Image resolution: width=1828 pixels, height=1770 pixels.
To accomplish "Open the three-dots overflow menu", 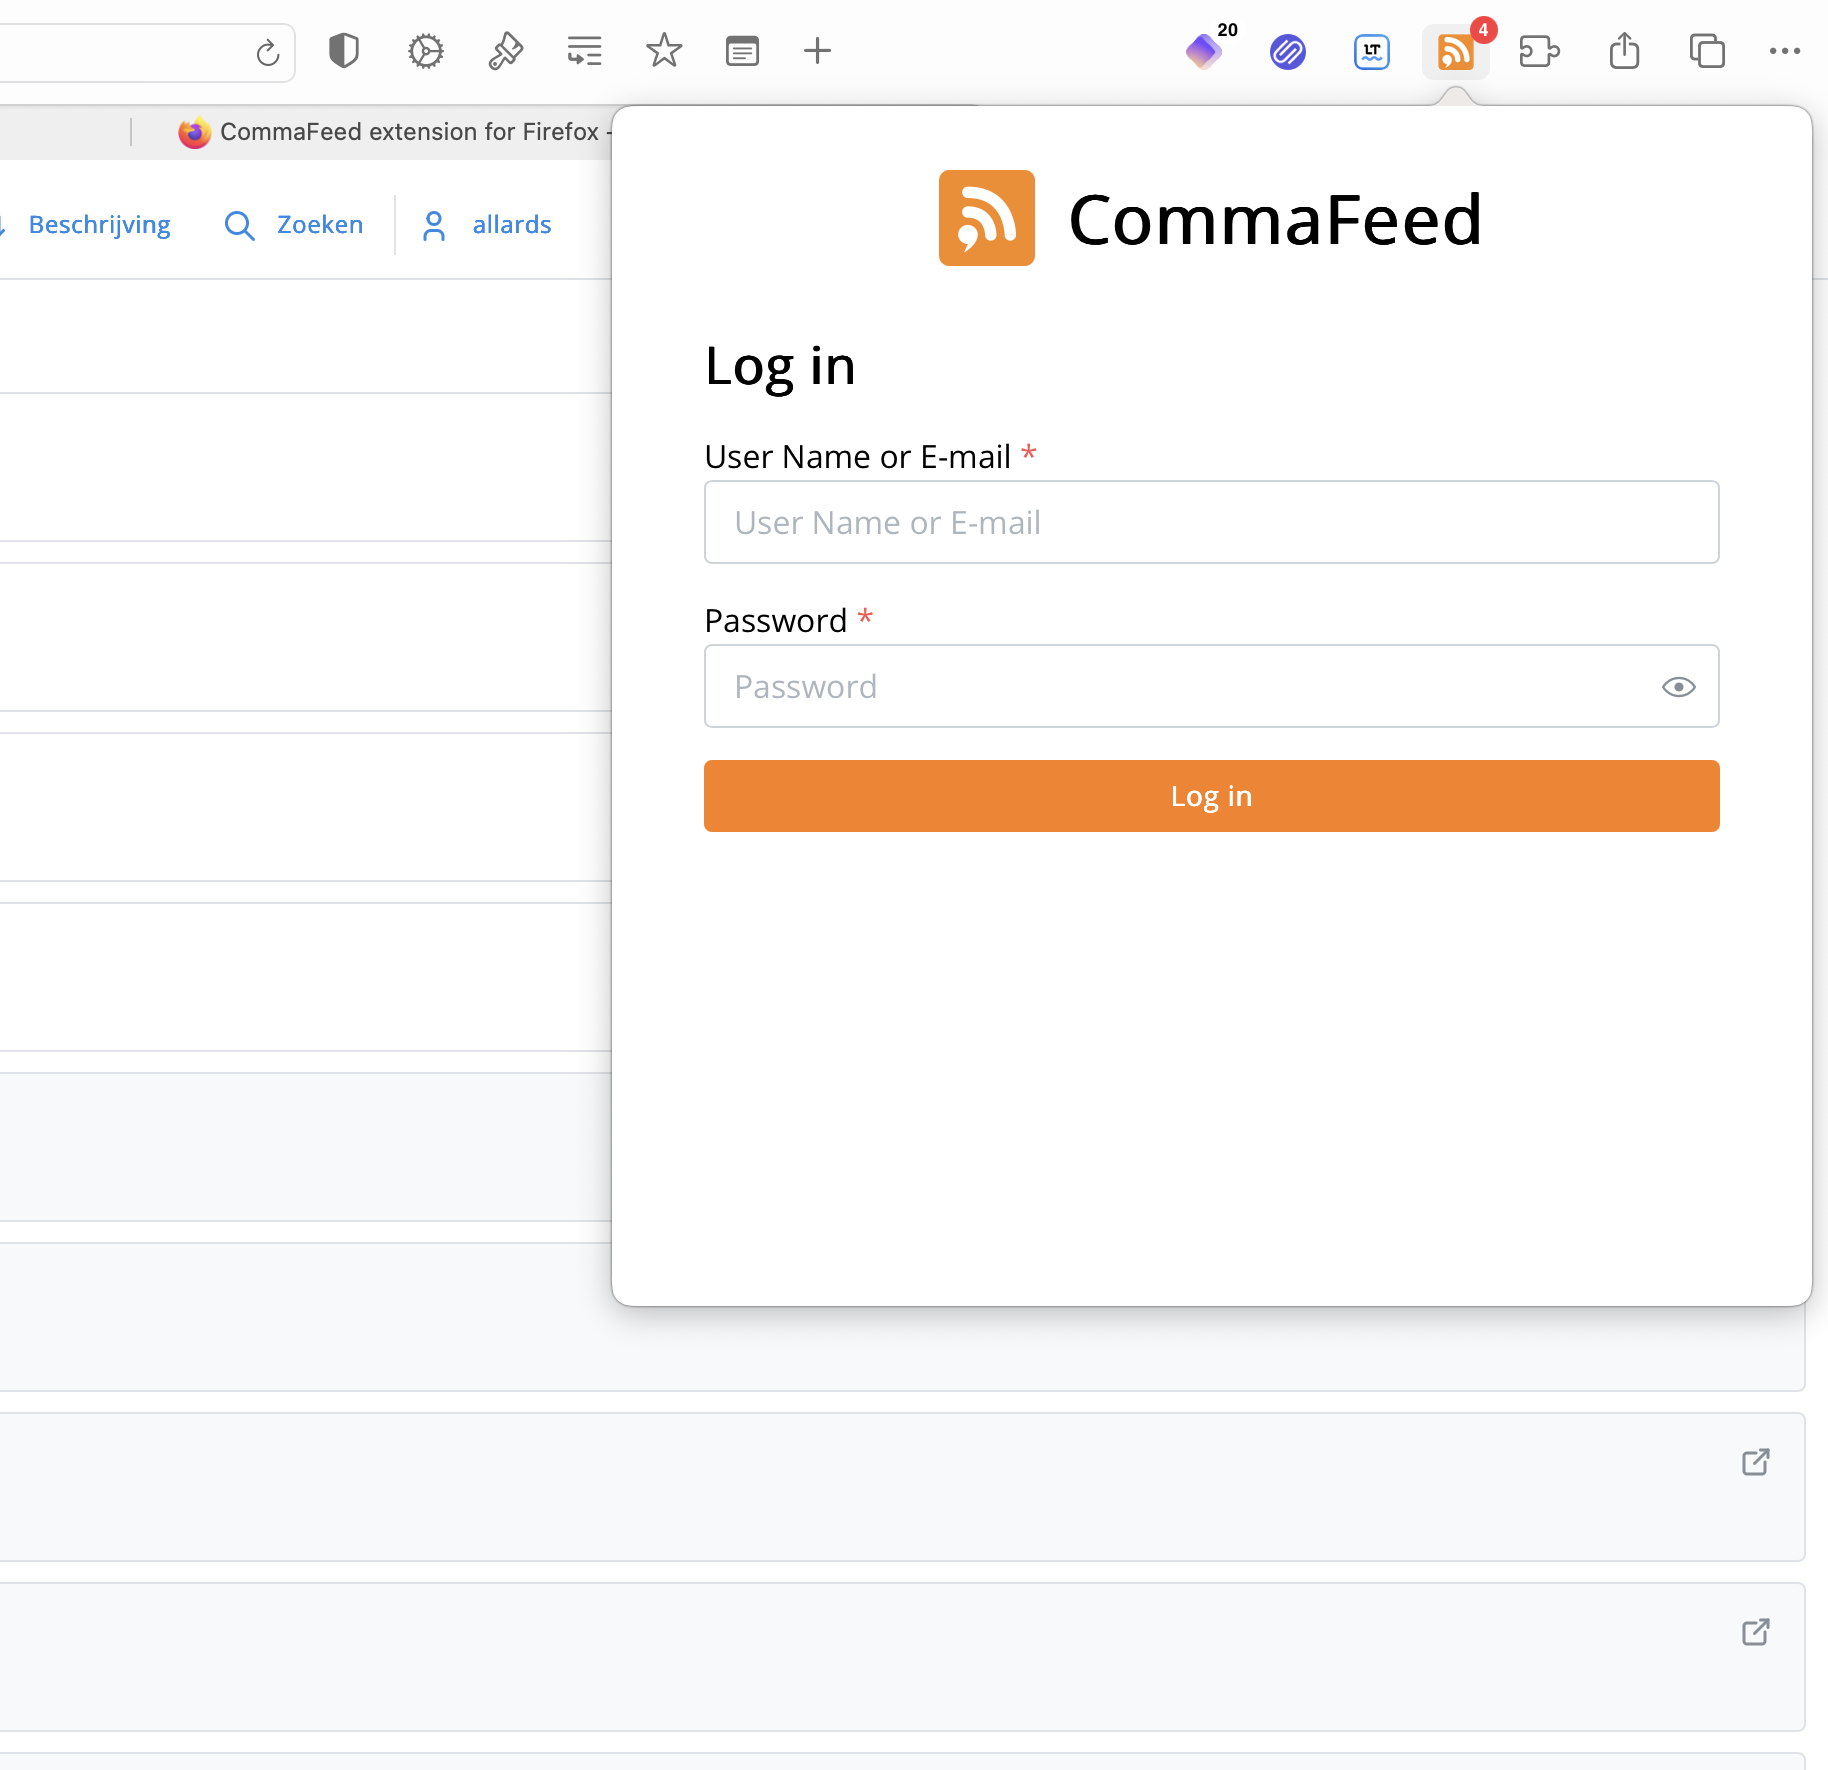I will click(x=1784, y=51).
